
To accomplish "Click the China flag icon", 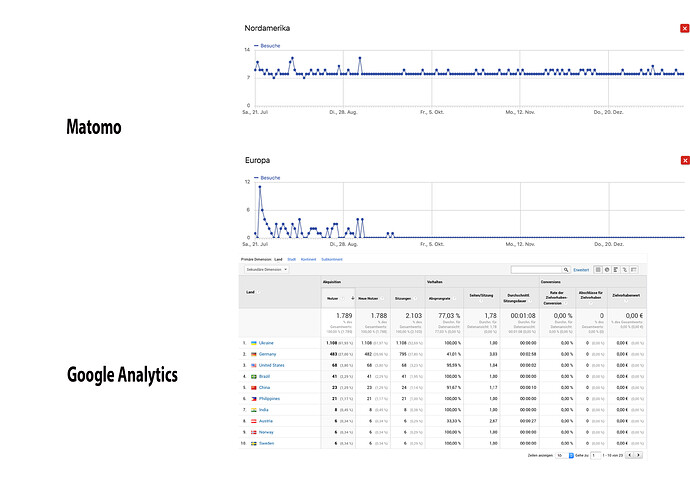I will (x=254, y=388).
